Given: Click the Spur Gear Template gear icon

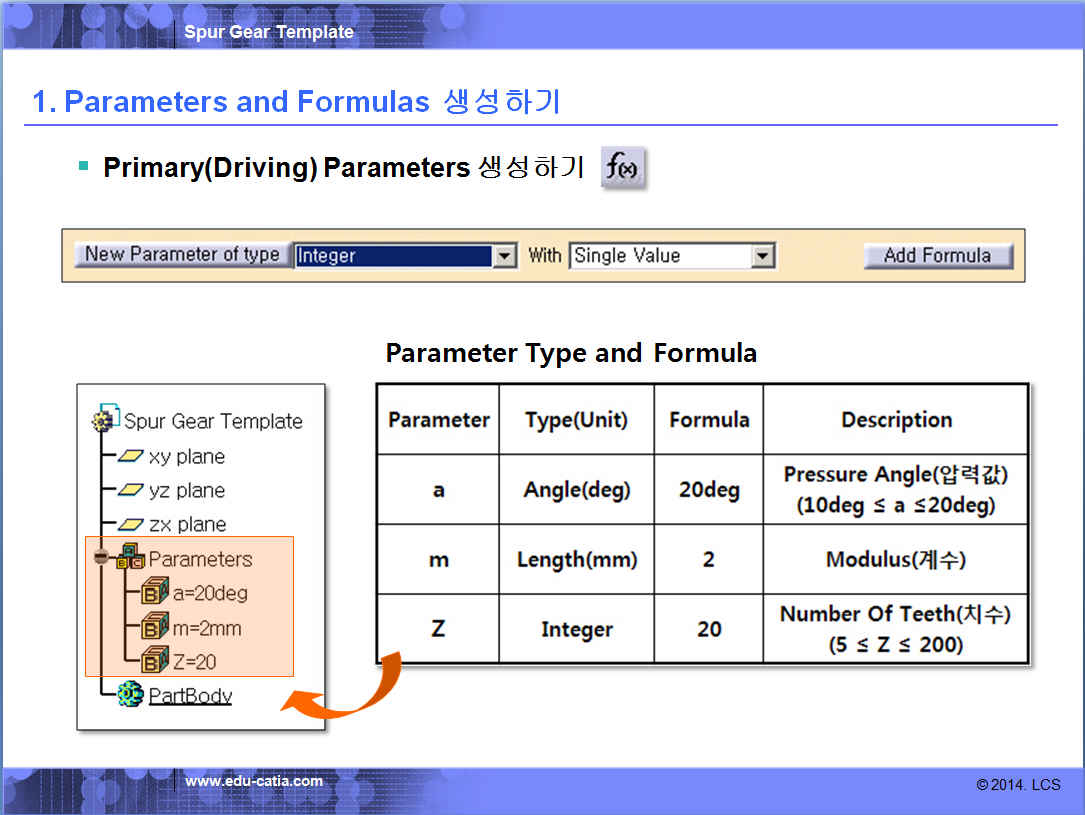Looking at the screenshot, I should (x=105, y=420).
